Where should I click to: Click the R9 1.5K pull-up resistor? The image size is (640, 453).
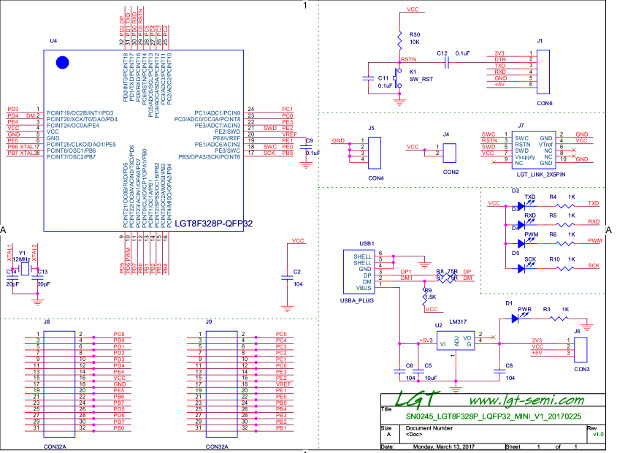coord(424,298)
